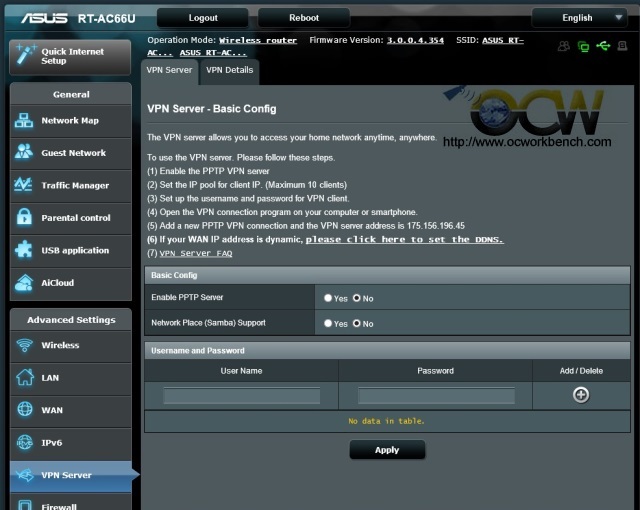This screenshot has height=510, width=640.
Task: Open AiCloud menu item
Action: [x=71, y=283]
